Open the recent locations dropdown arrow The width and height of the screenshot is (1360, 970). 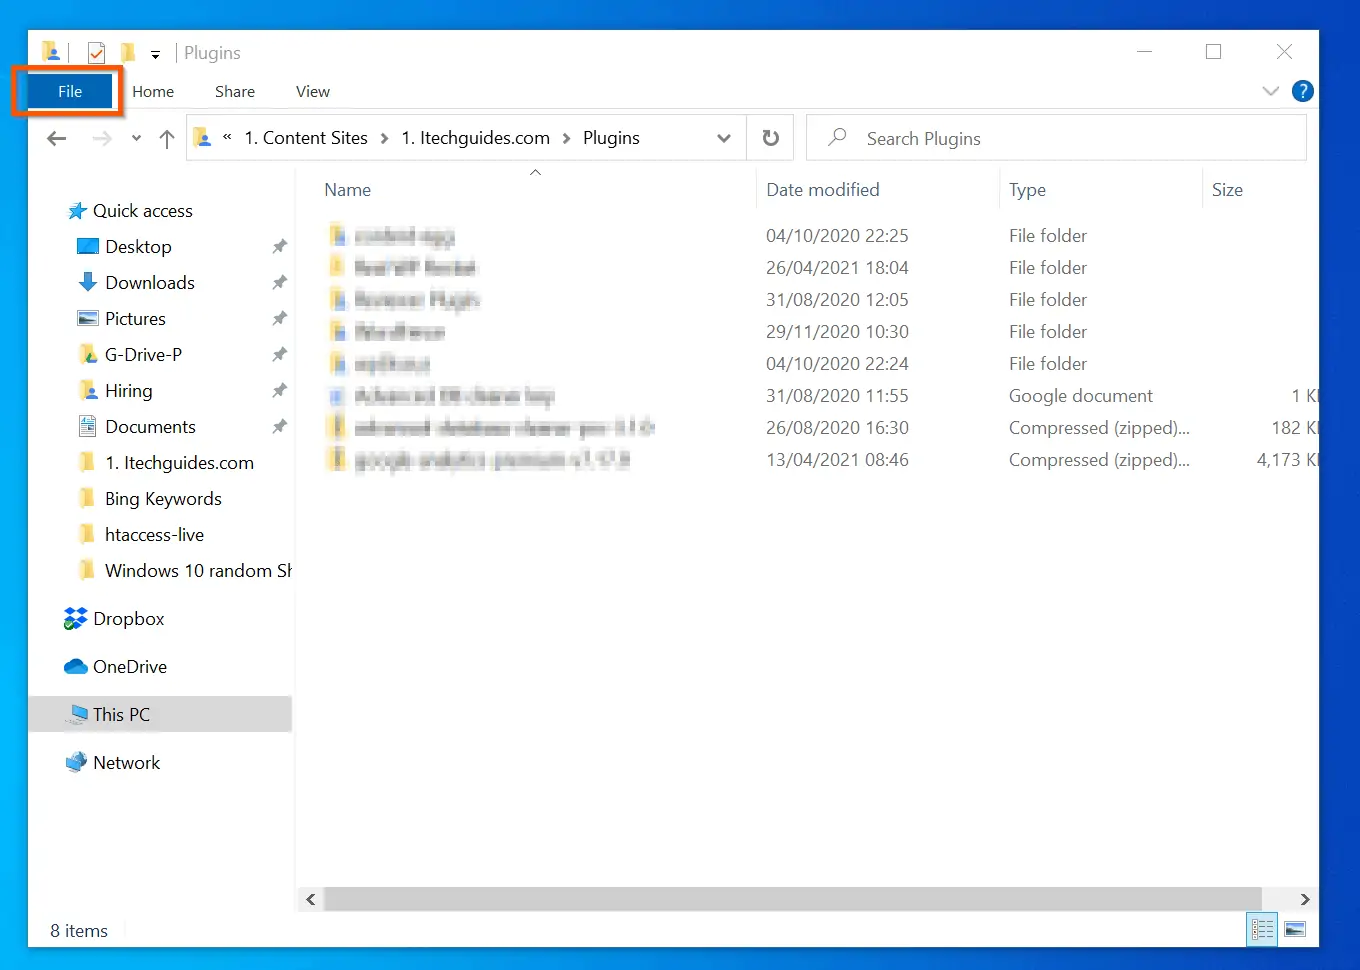pos(136,139)
